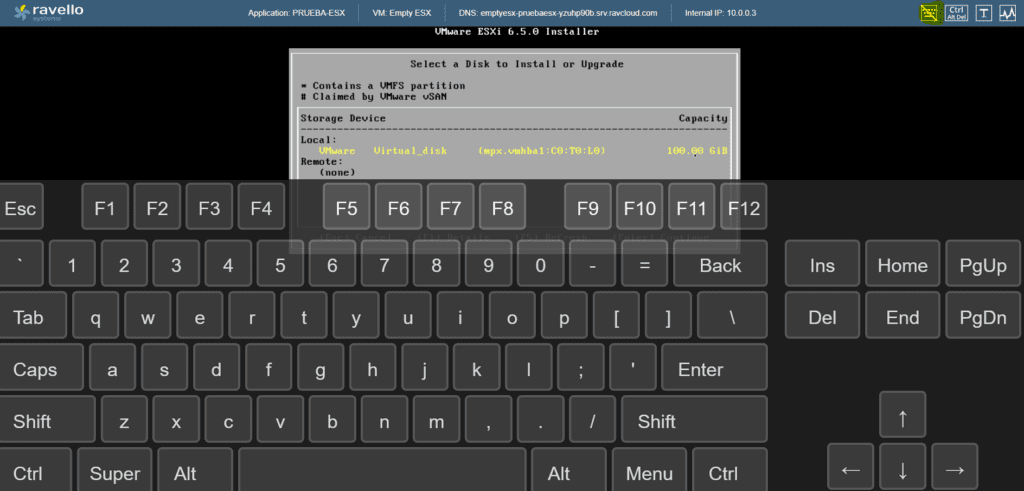Tap the space bar key
Viewport: 1024px width, 491px height.
(x=381, y=469)
